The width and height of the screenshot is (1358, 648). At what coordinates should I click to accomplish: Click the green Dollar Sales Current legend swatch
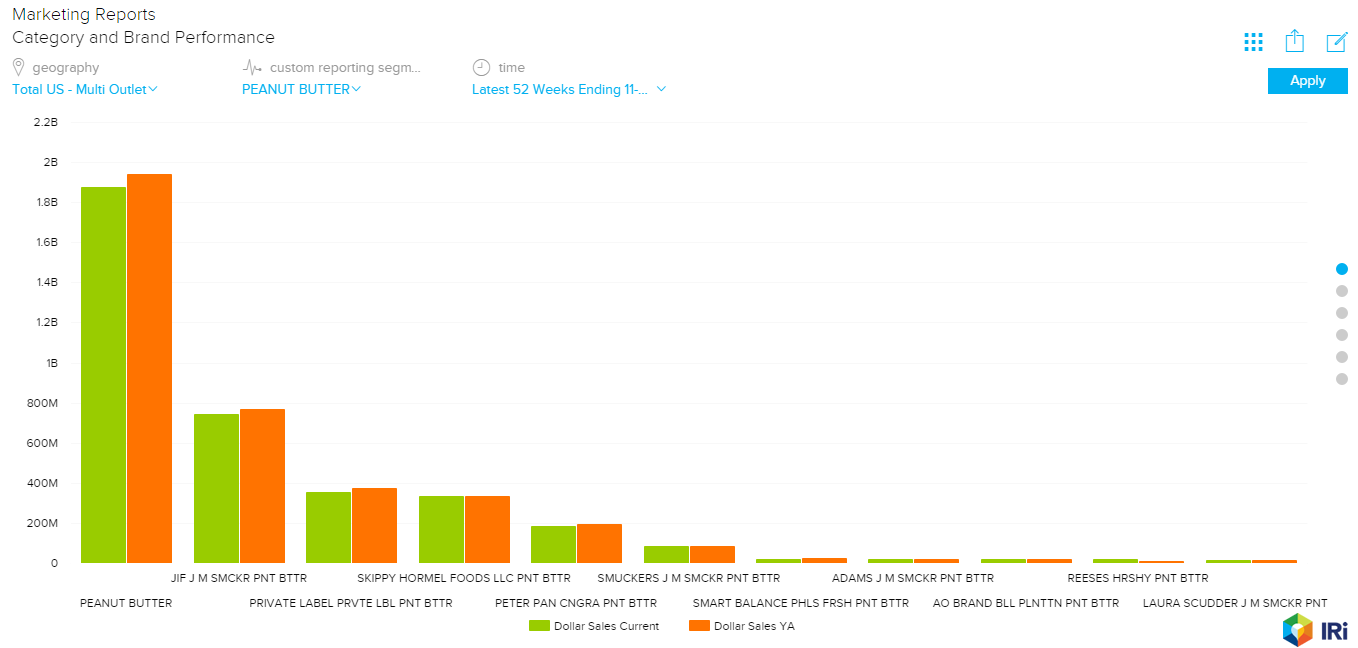tap(539, 626)
